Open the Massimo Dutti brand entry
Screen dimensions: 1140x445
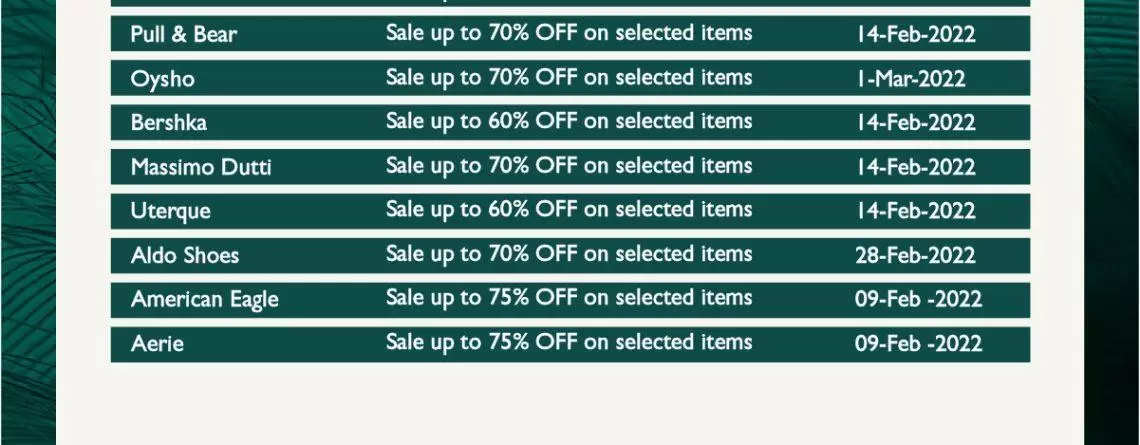[x=201, y=167]
